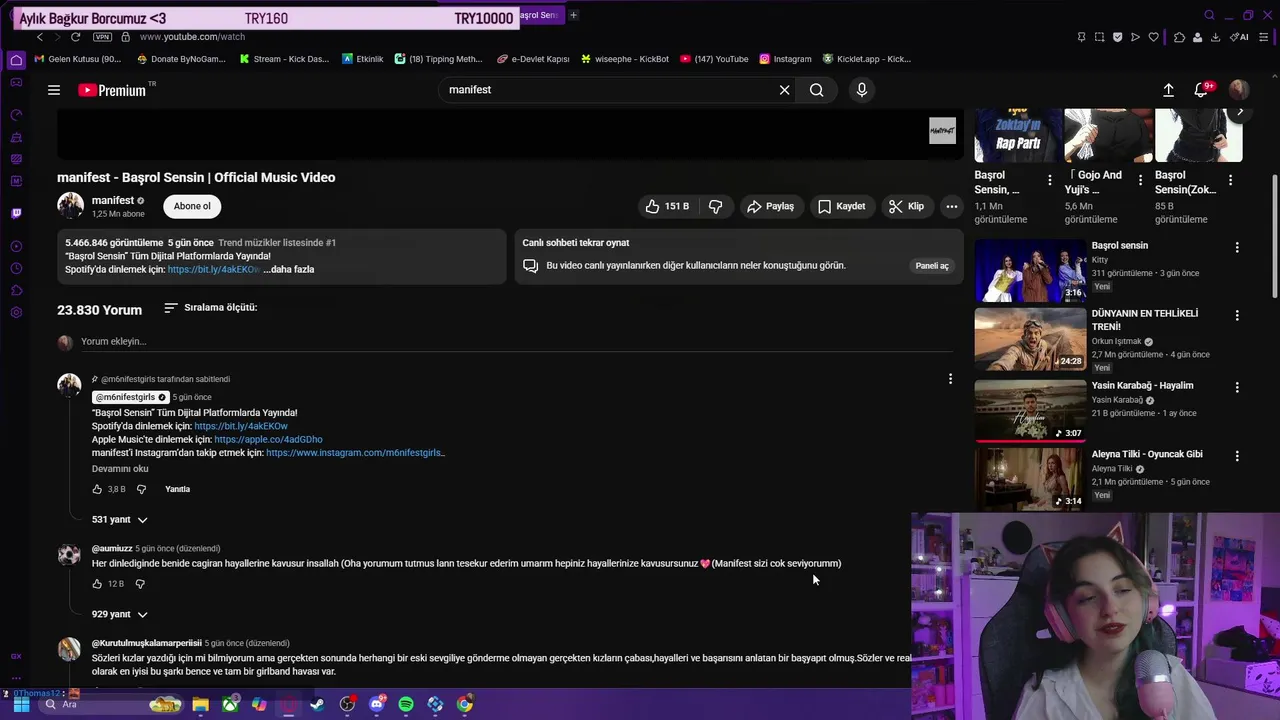Screen dimensions: 1280x720
Task: Open the YouTube hamburger guide menu
Action: (54, 90)
